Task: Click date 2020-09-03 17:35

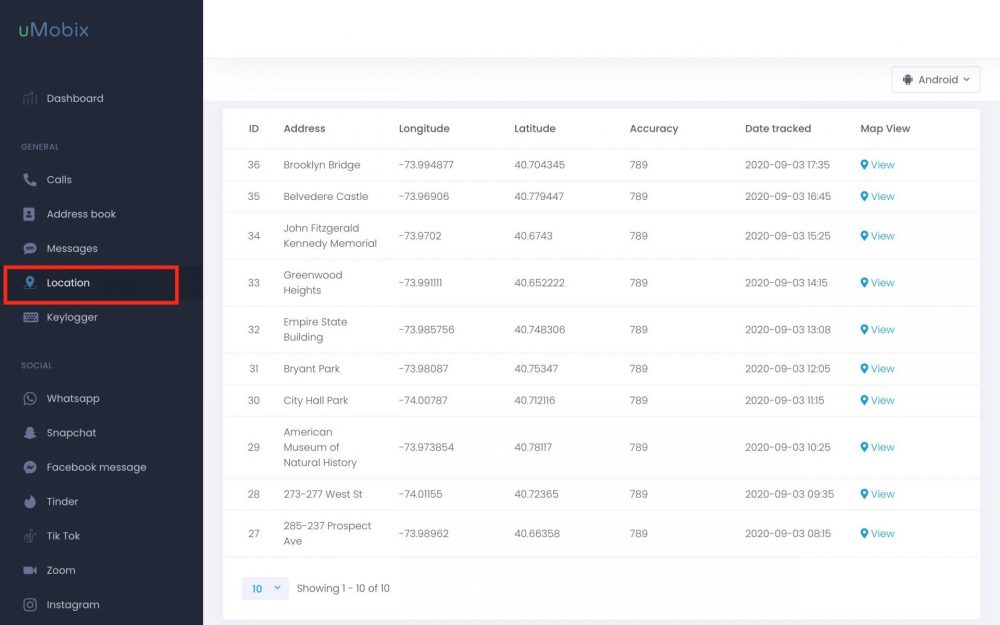Action: click(x=788, y=165)
